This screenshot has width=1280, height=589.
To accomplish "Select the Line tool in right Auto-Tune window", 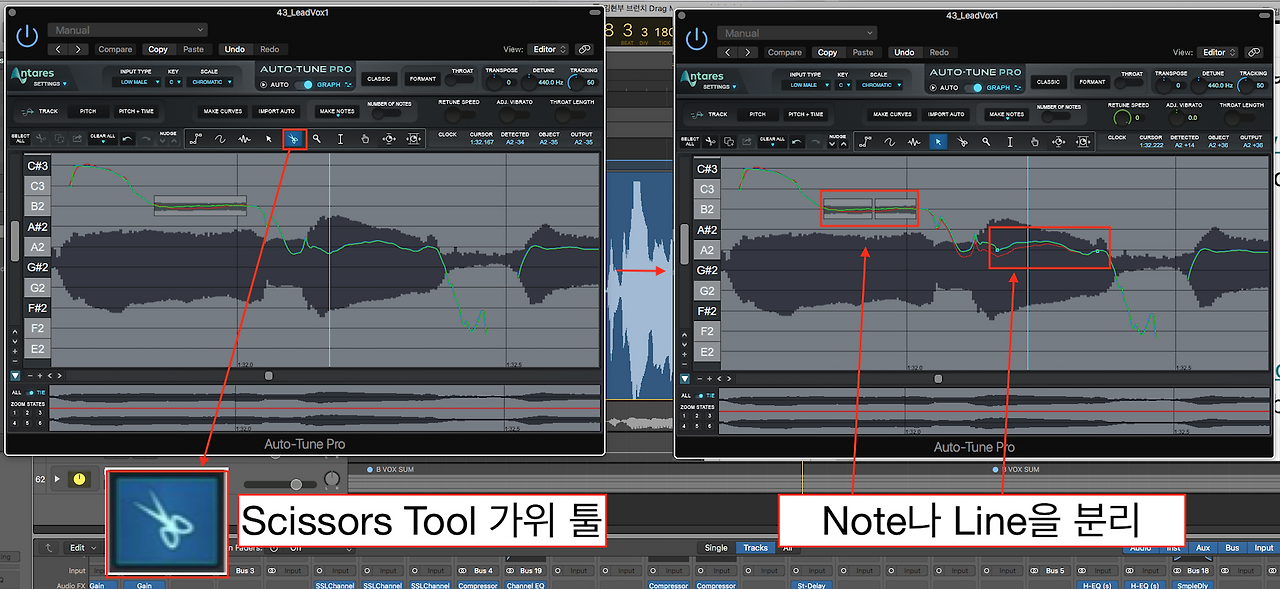I will click(x=866, y=142).
